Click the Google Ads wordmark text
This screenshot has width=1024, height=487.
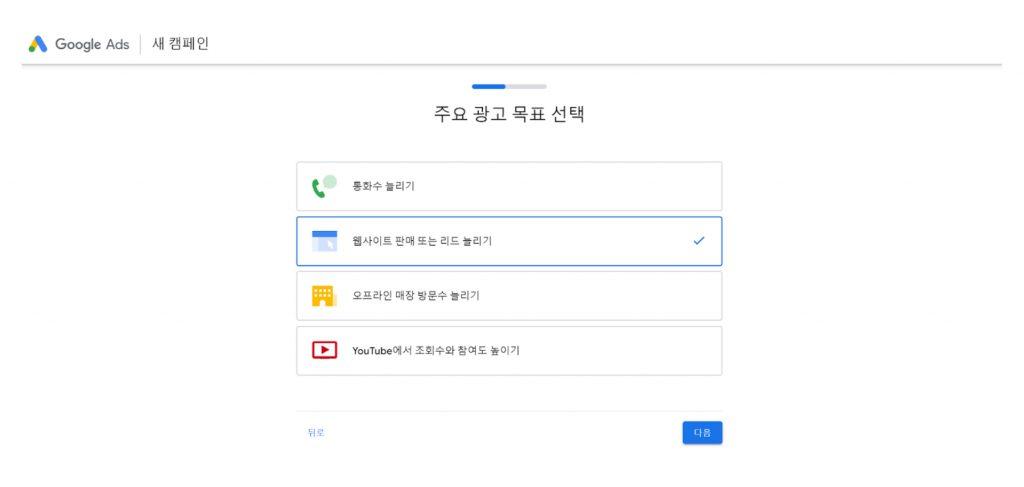click(92, 44)
